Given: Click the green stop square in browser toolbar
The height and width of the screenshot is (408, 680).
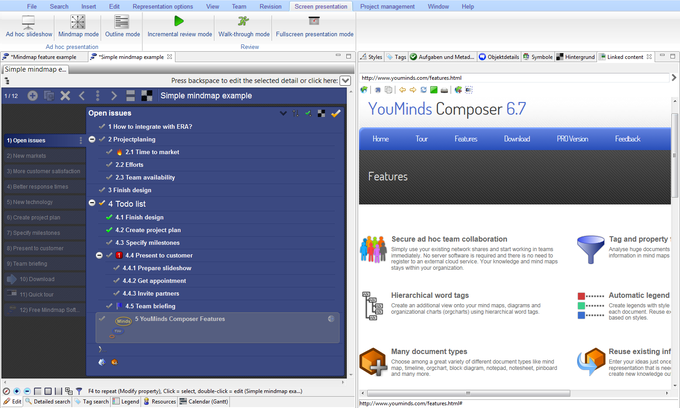Looking at the screenshot, I should [x=434, y=90].
